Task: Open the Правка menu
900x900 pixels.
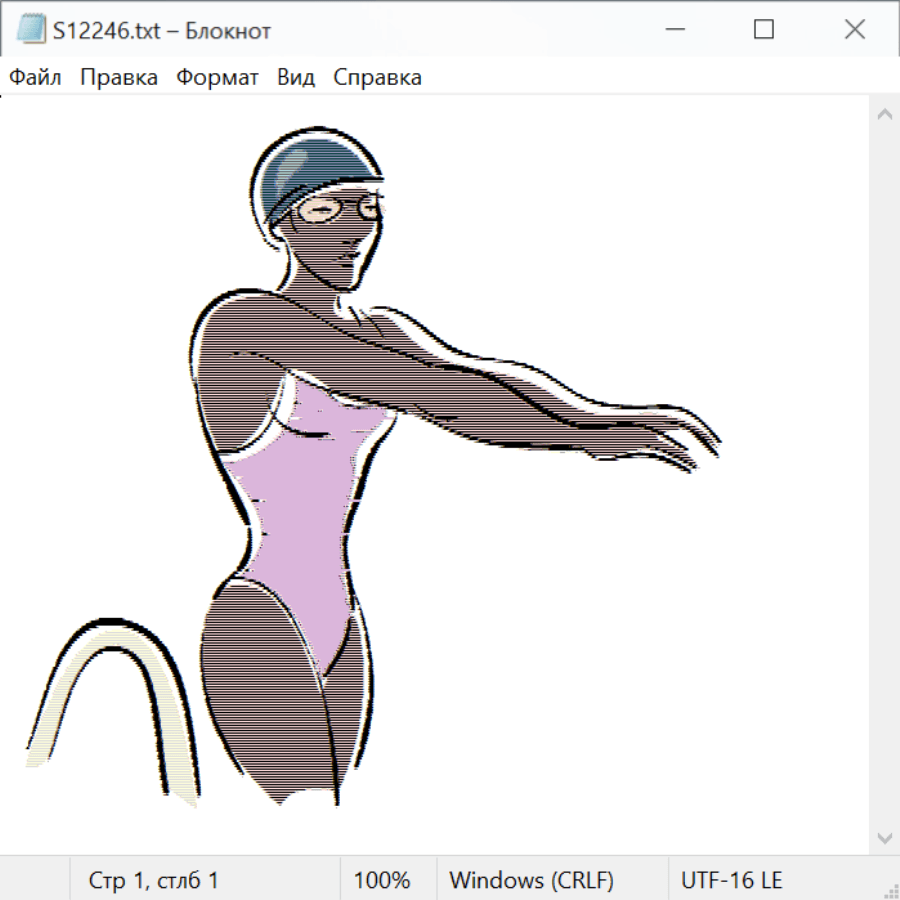Action: pos(119,78)
